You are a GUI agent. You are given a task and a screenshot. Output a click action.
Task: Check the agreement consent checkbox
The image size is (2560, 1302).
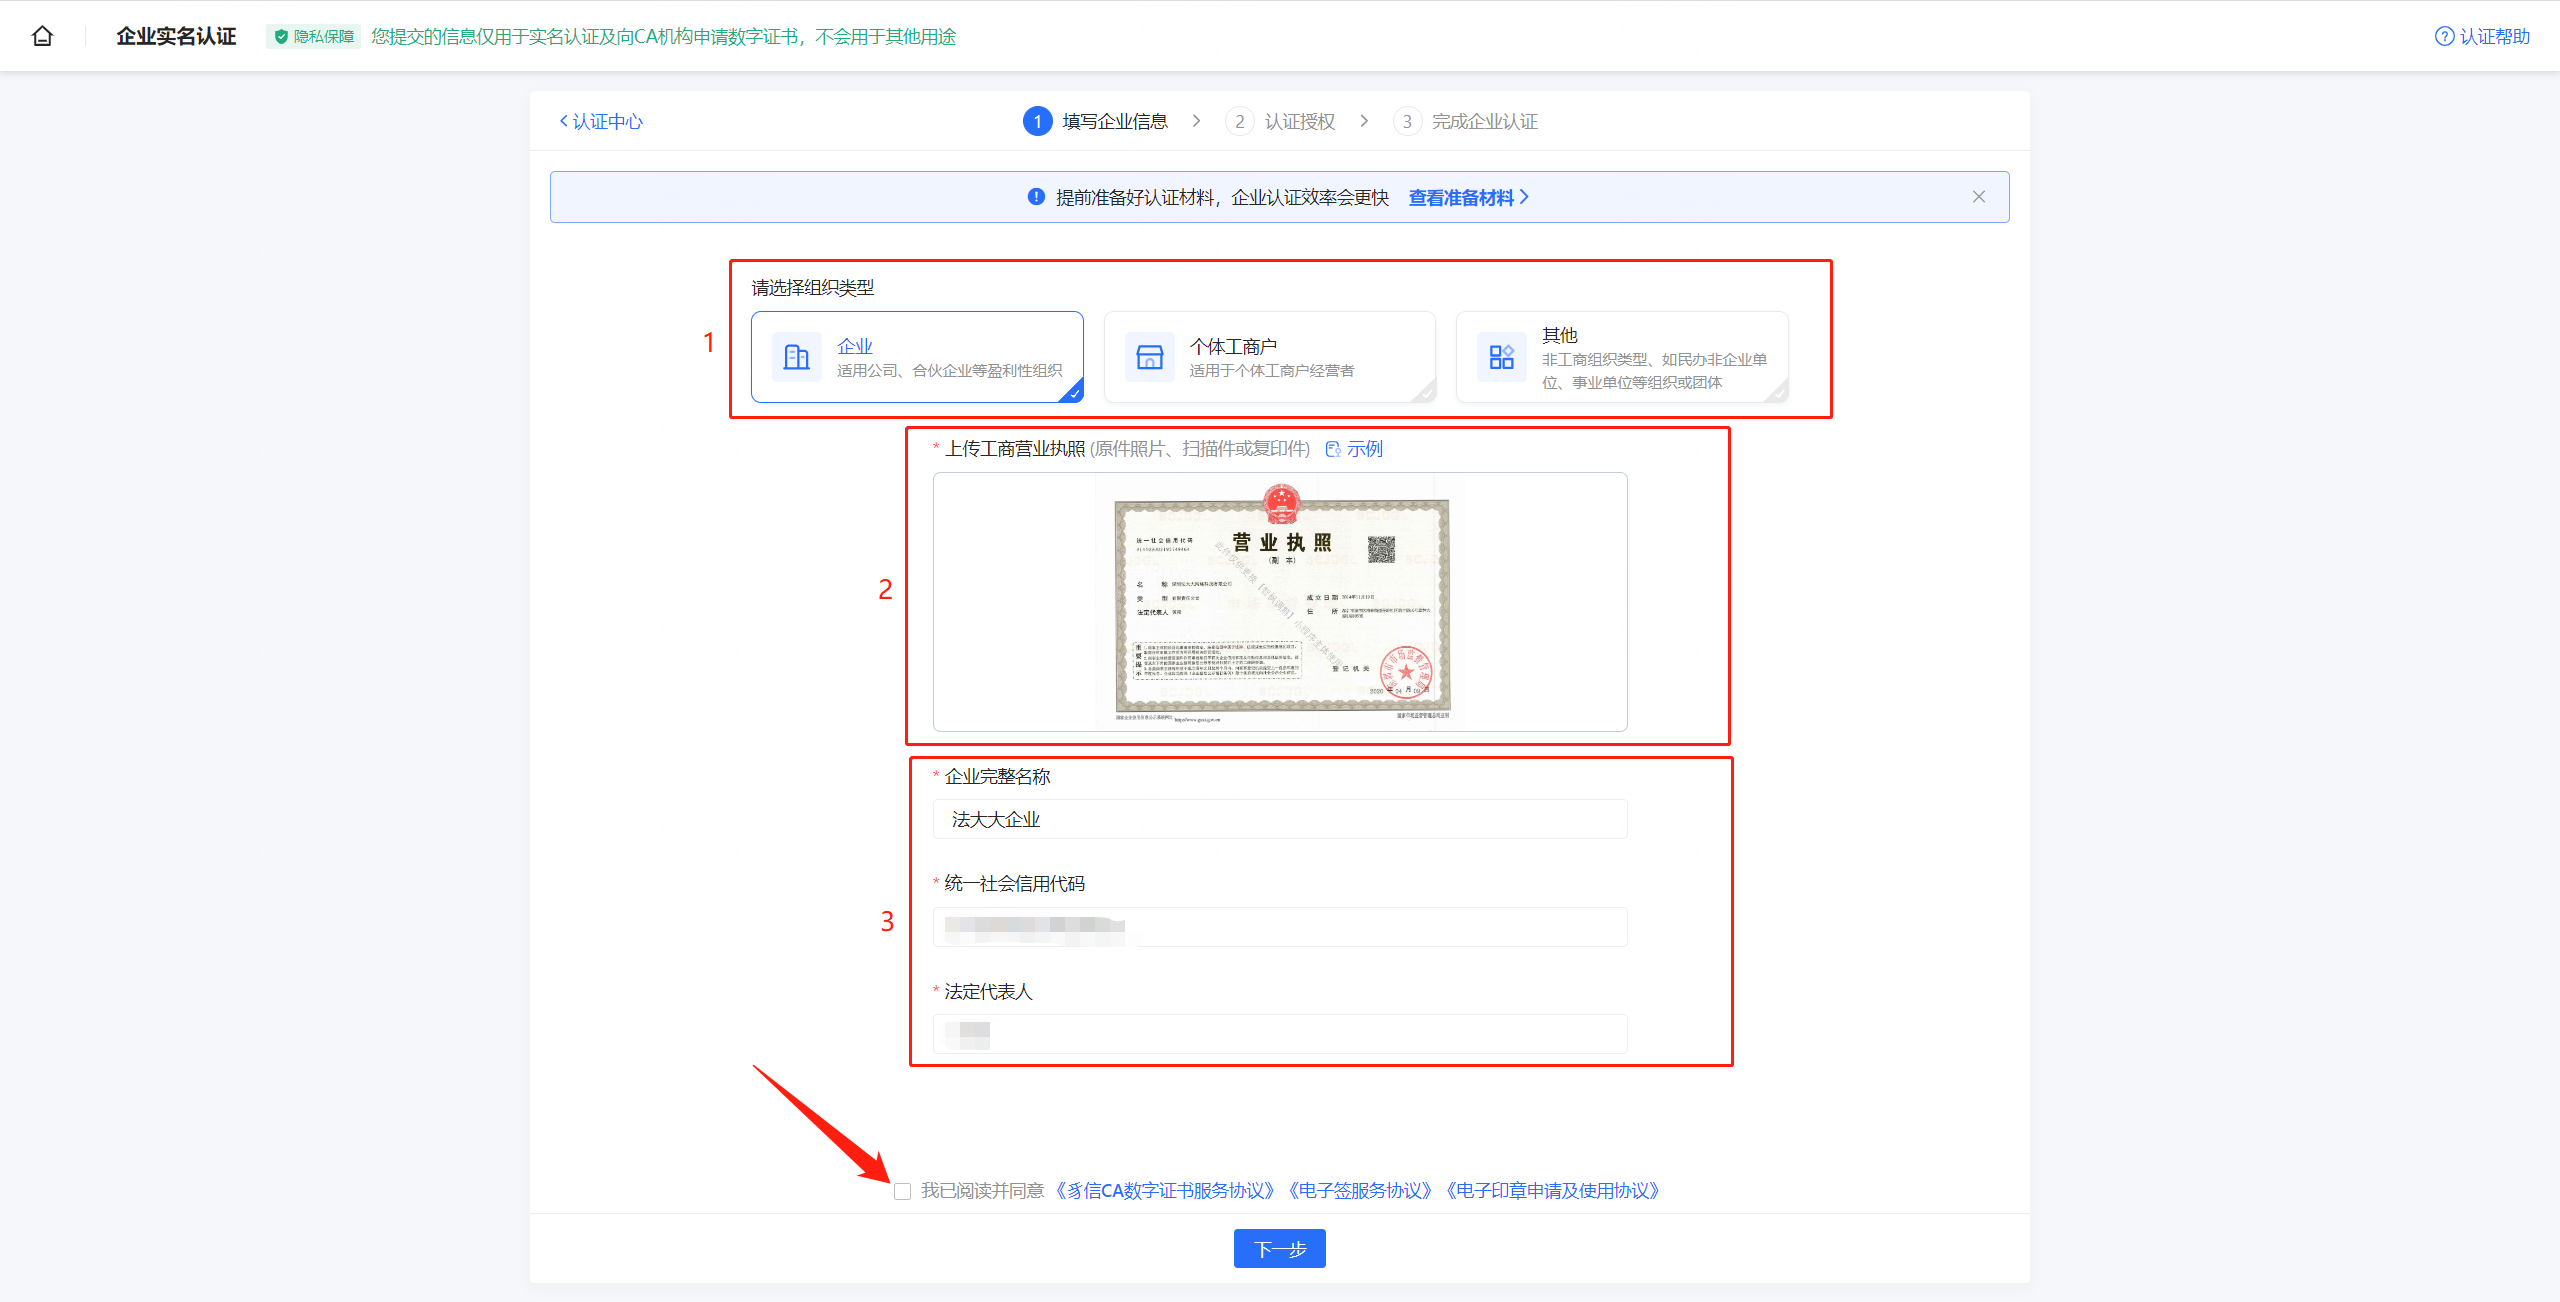[x=902, y=1191]
